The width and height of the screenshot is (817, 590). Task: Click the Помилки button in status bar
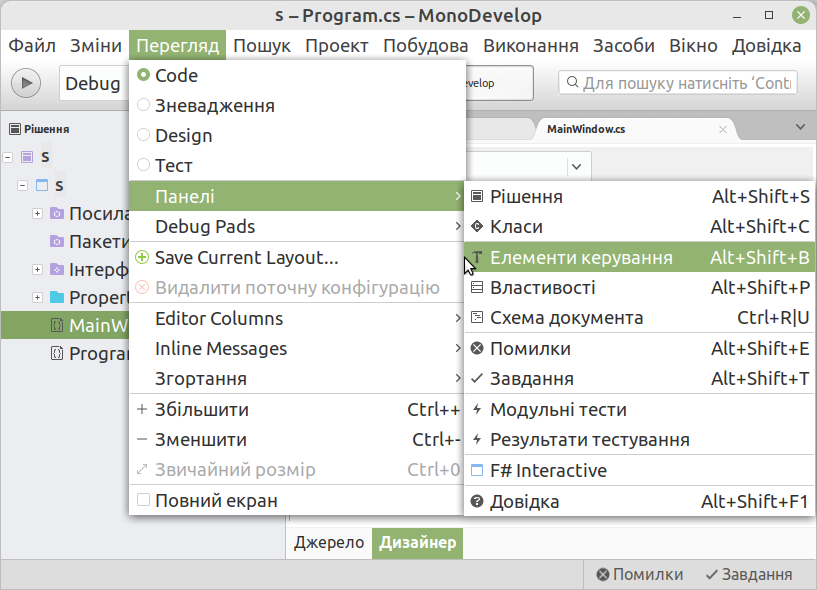coord(640,574)
